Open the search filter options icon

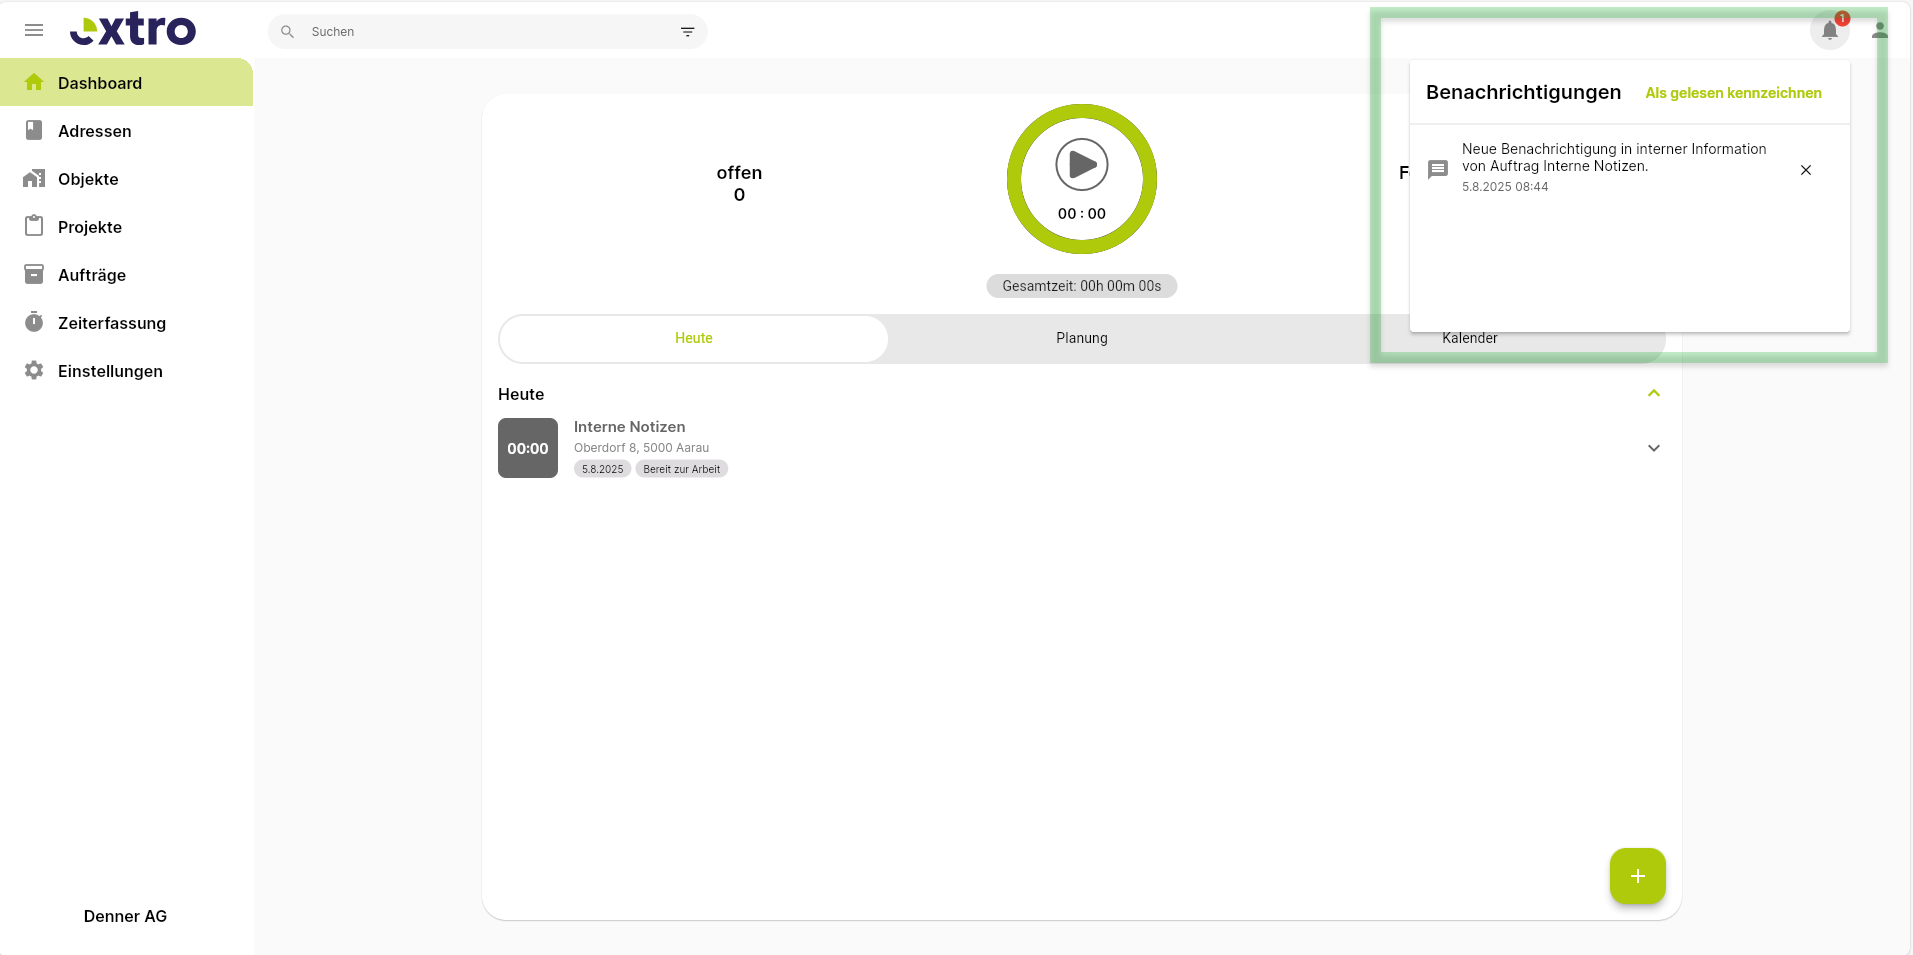(688, 32)
